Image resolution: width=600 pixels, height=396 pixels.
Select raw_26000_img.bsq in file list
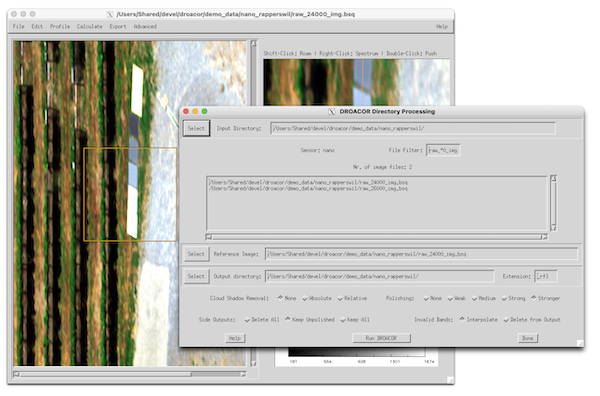pyautogui.click(x=308, y=189)
